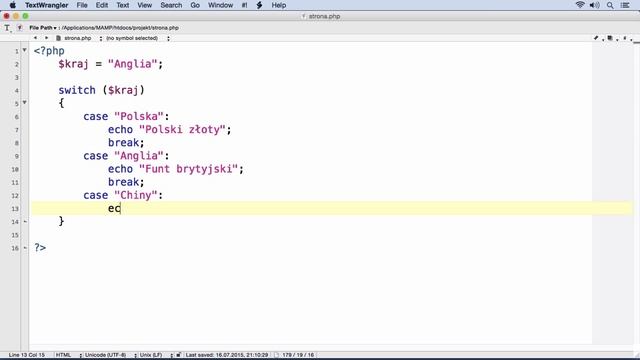Collapse the fold triangle at line 5

pyautogui.click(x=24, y=102)
